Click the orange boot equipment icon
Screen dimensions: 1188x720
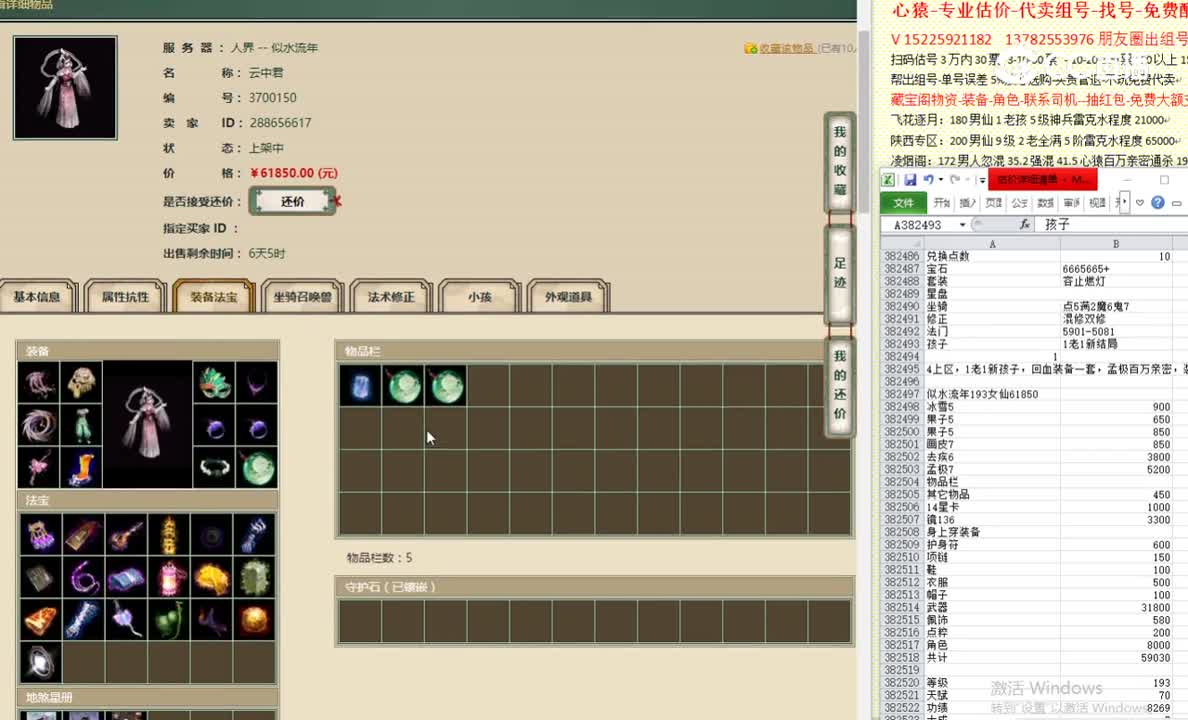81,468
